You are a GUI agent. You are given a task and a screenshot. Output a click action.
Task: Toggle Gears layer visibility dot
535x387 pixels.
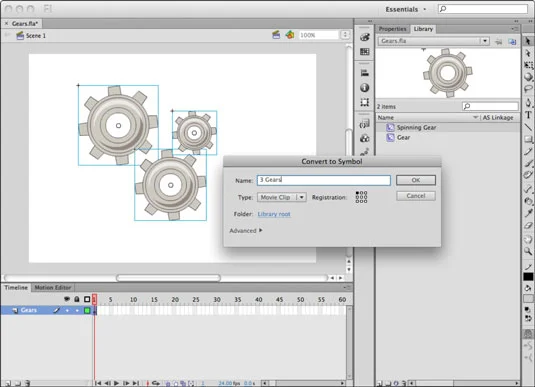click(x=67, y=310)
